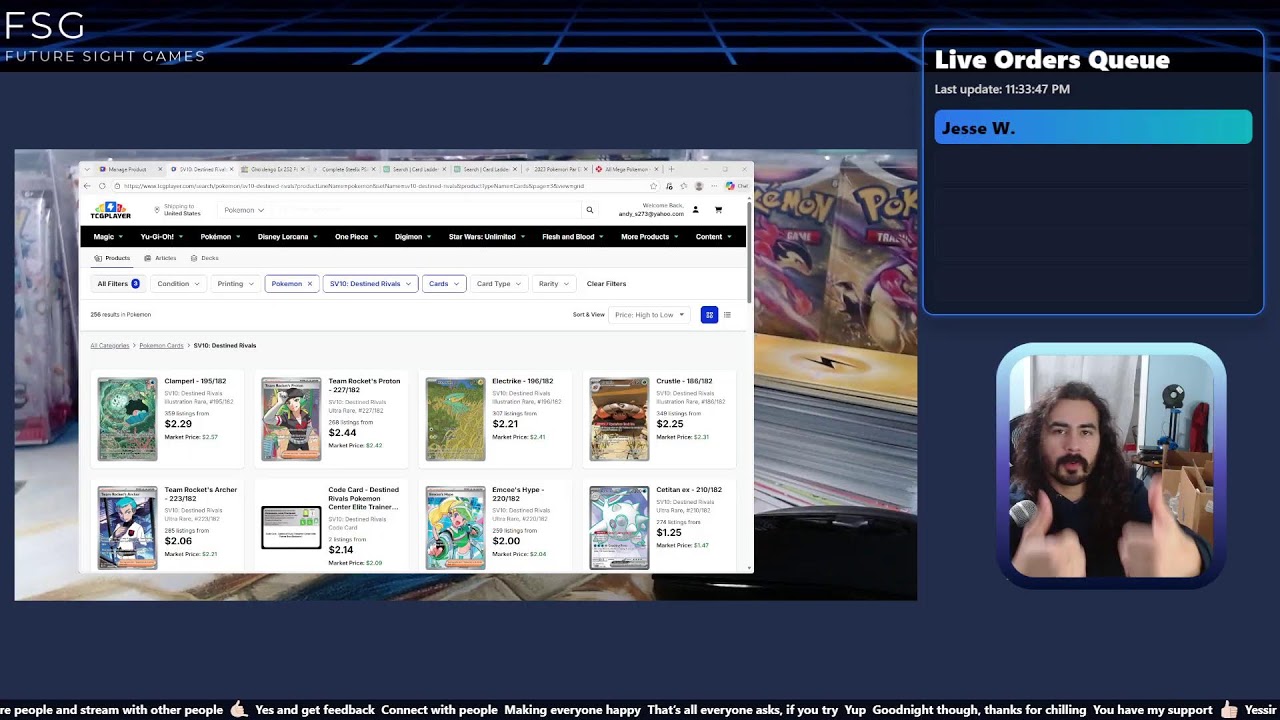Select the Articles tab
The width and height of the screenshot is (1280, 720).
tap(160, 258)
